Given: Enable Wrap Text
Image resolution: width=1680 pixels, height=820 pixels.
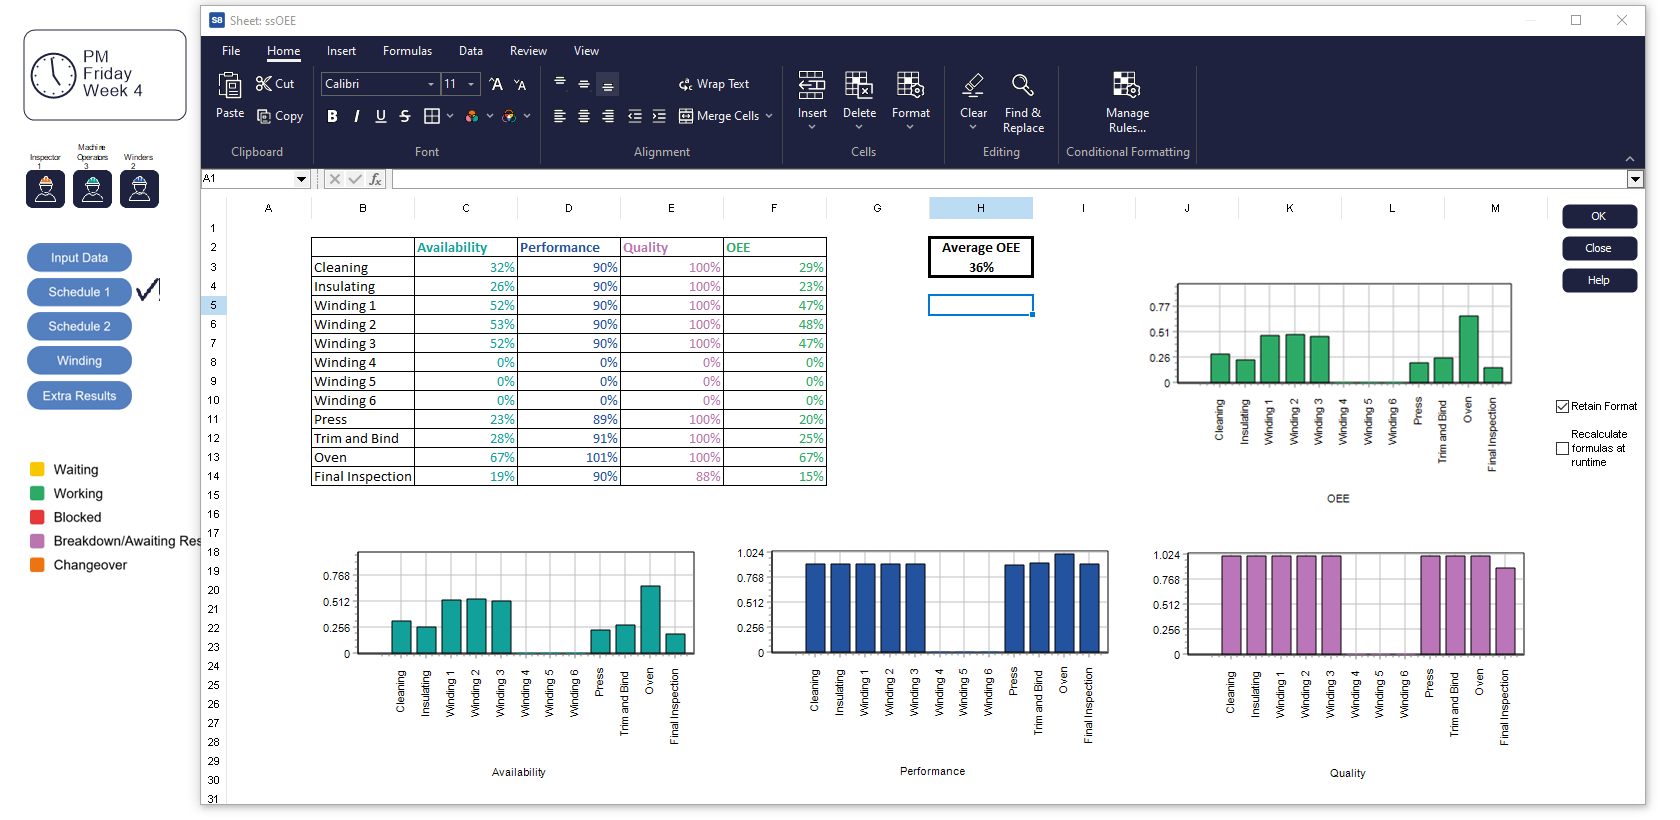Looking at the screenshot, I should coord(714,84).
